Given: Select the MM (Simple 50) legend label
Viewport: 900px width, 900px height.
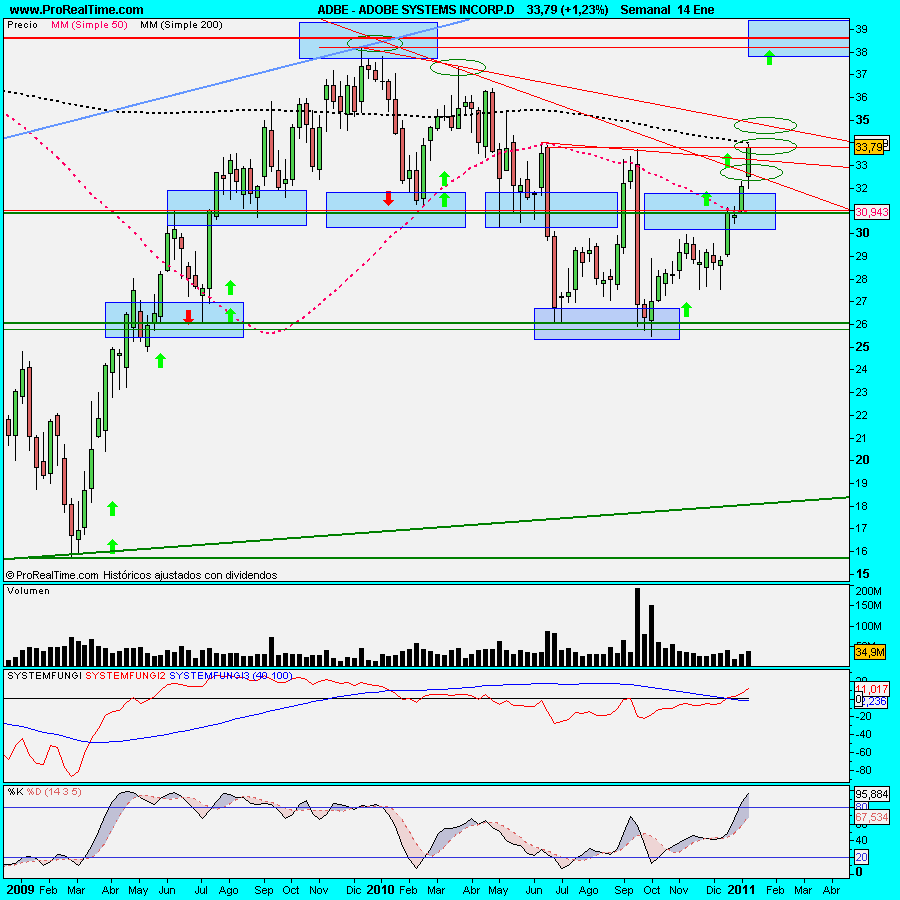Looking at the screenshot, I should [89, 25].
